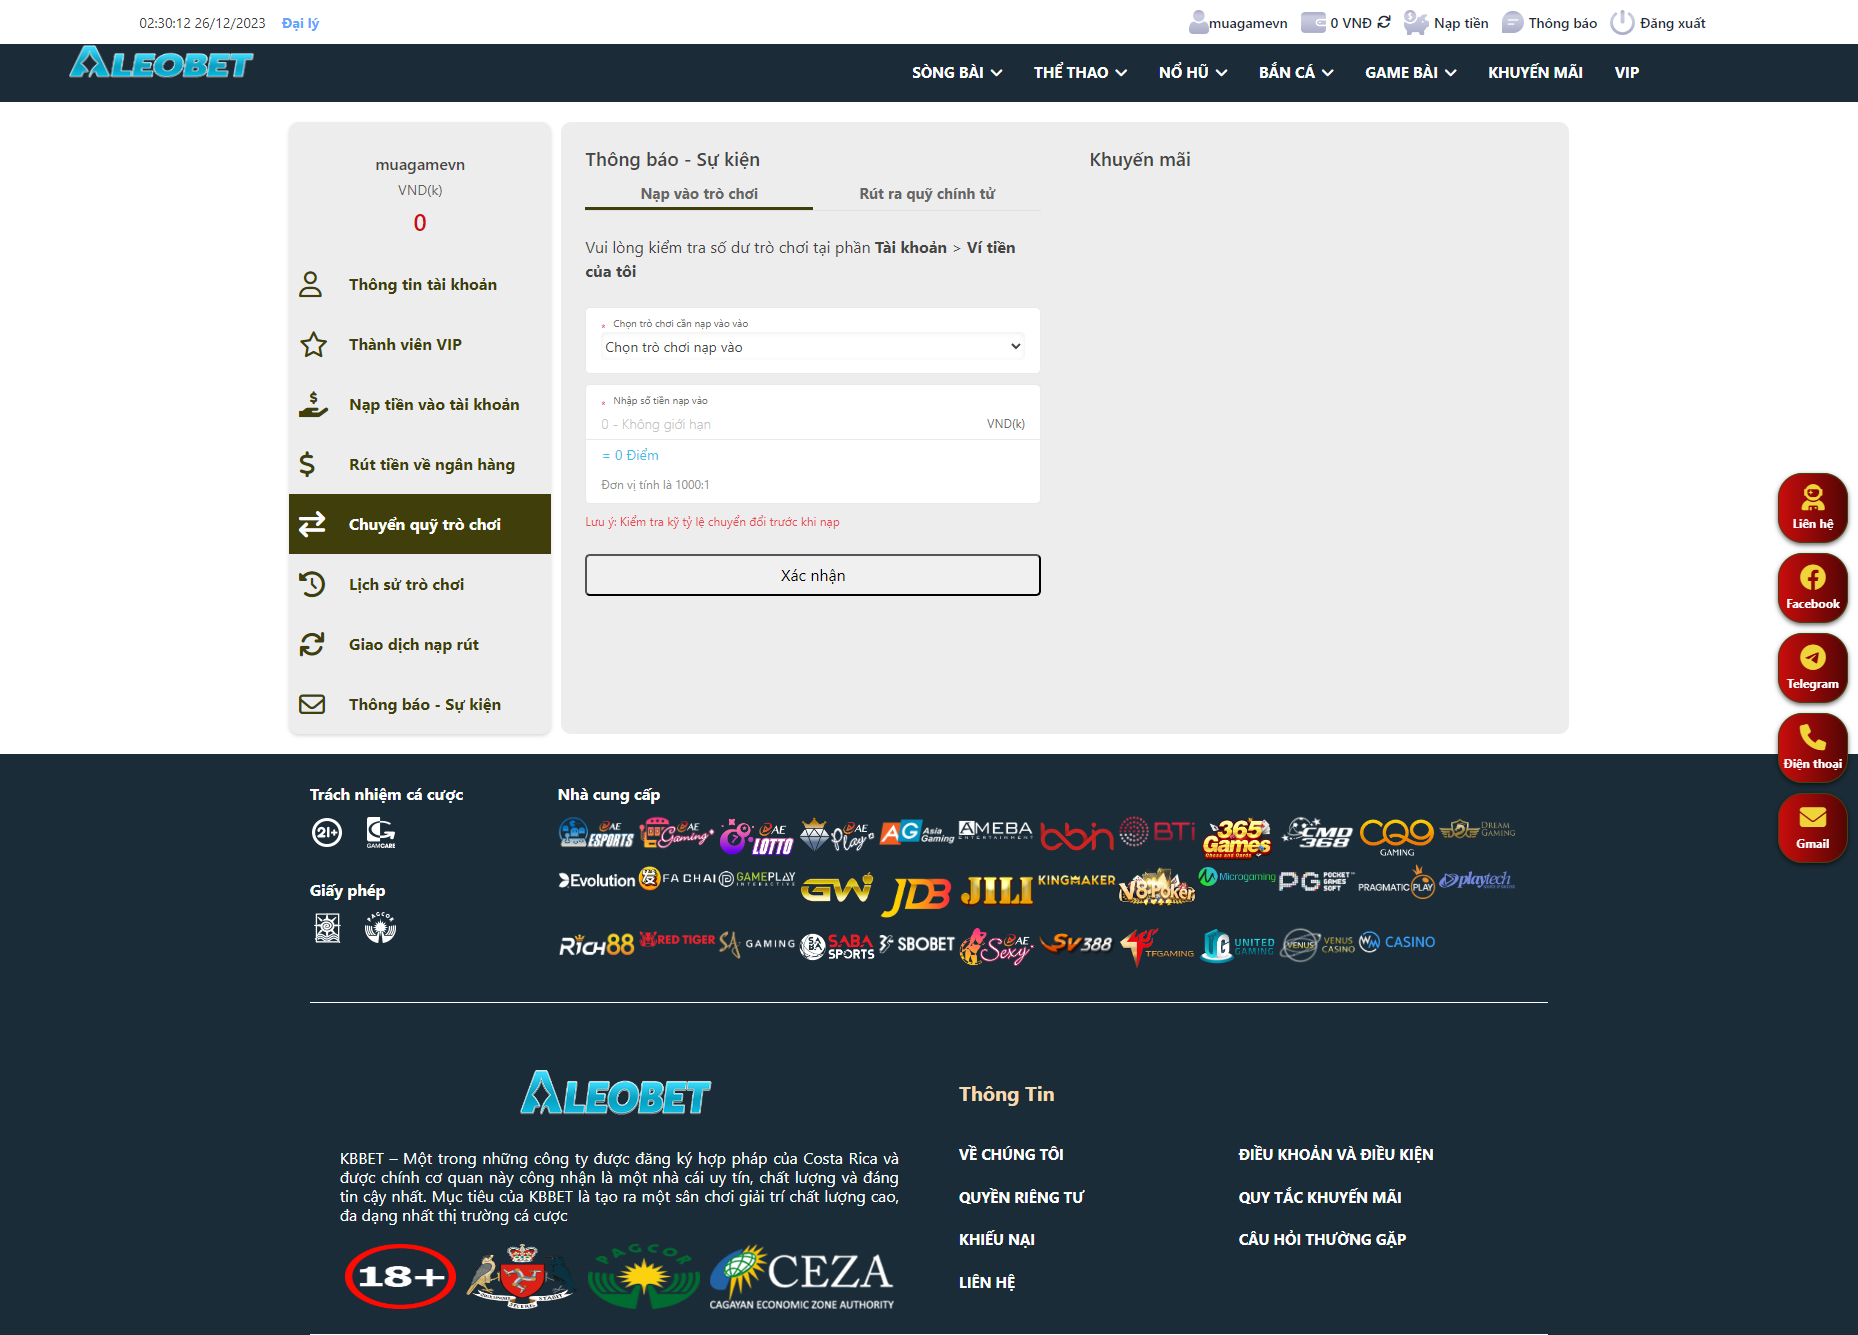Click the BTi provider logo
Image resolution: width=1858 pixels, height=1335 pixels.
click(x=1157, y=831)
